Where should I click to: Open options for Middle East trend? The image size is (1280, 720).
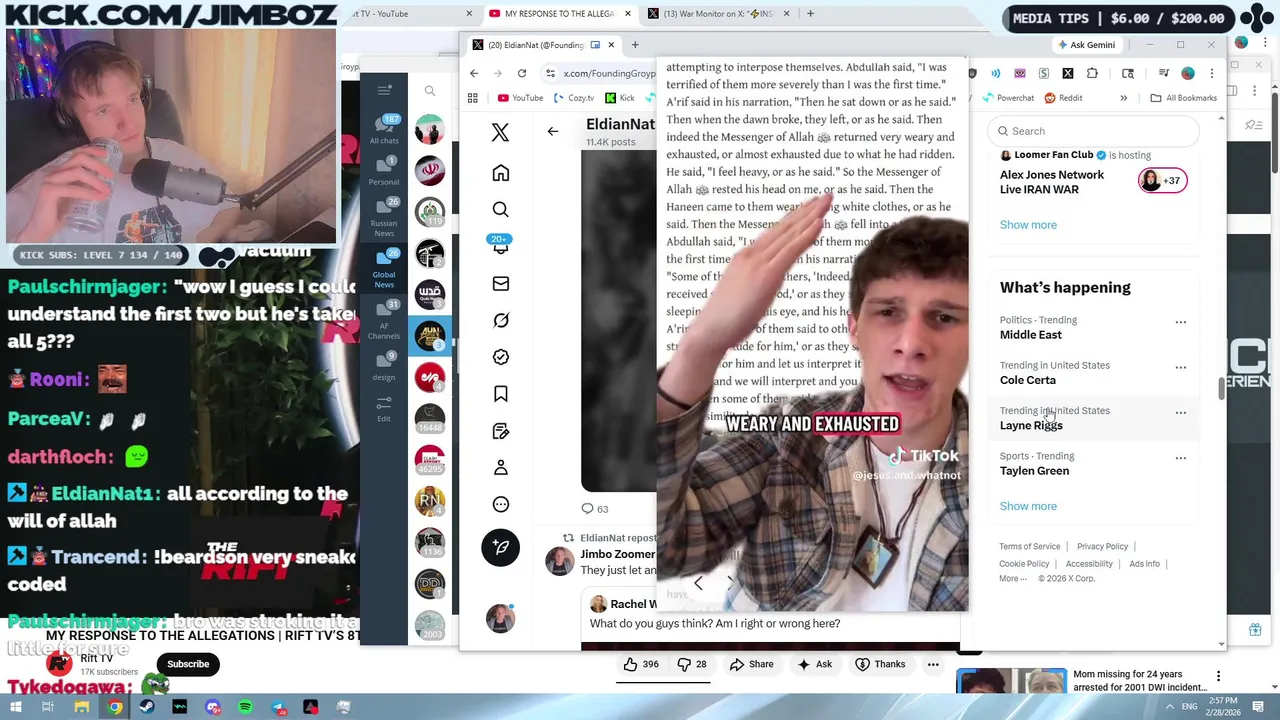click(1181, 322)
